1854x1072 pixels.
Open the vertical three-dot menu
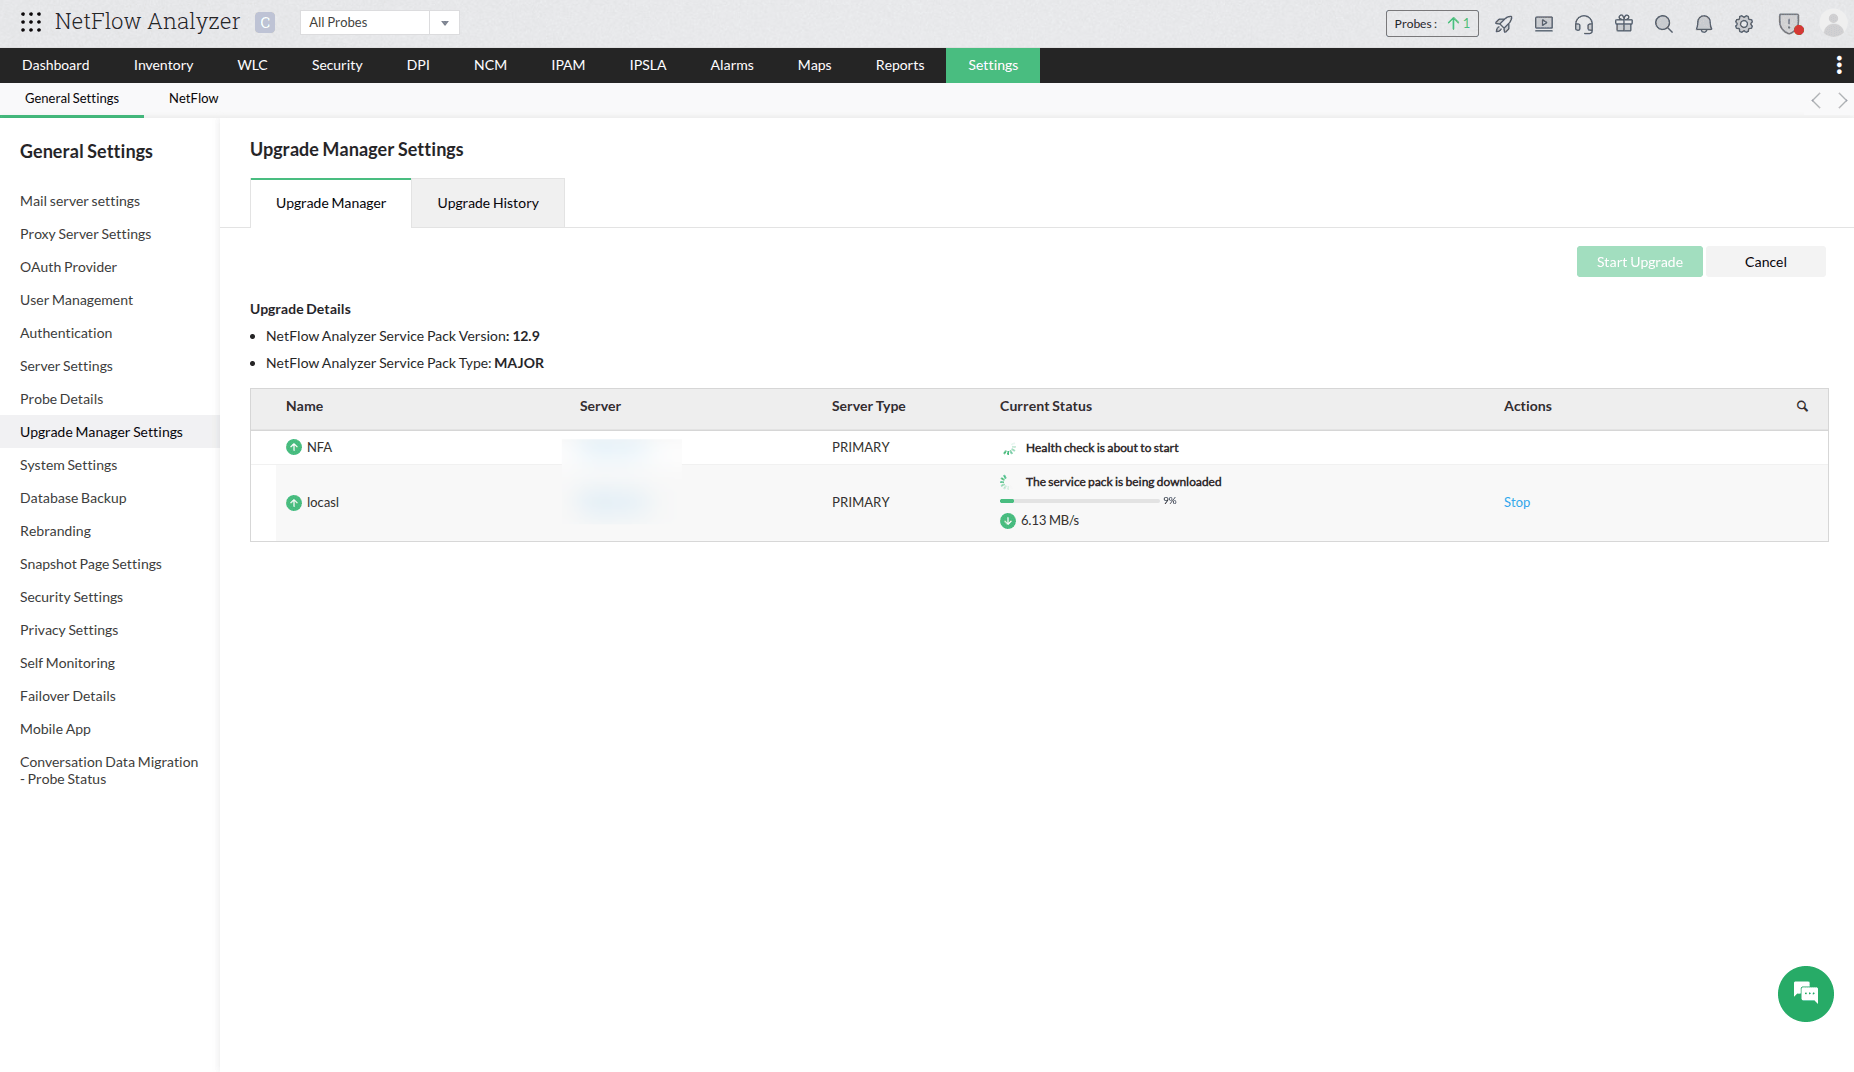[1838, 65]
